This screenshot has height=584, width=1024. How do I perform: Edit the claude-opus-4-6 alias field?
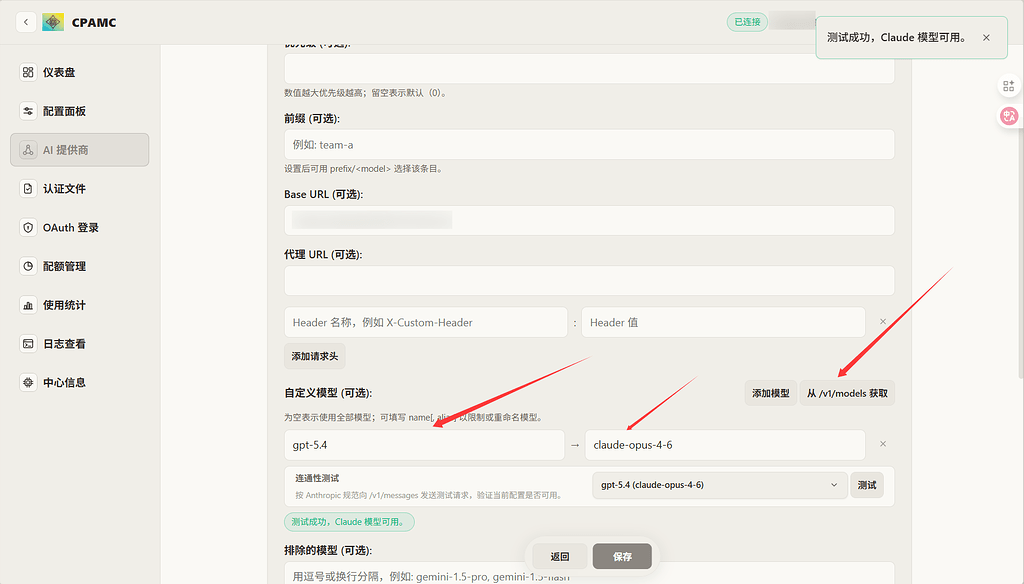tap(725, 445)
